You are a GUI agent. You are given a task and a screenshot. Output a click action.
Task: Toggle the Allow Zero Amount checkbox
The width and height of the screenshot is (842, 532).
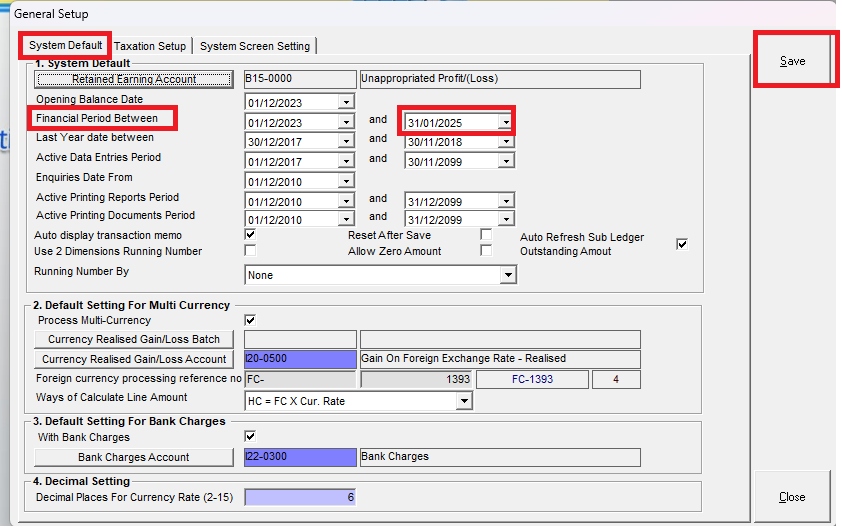coord(486,250)
